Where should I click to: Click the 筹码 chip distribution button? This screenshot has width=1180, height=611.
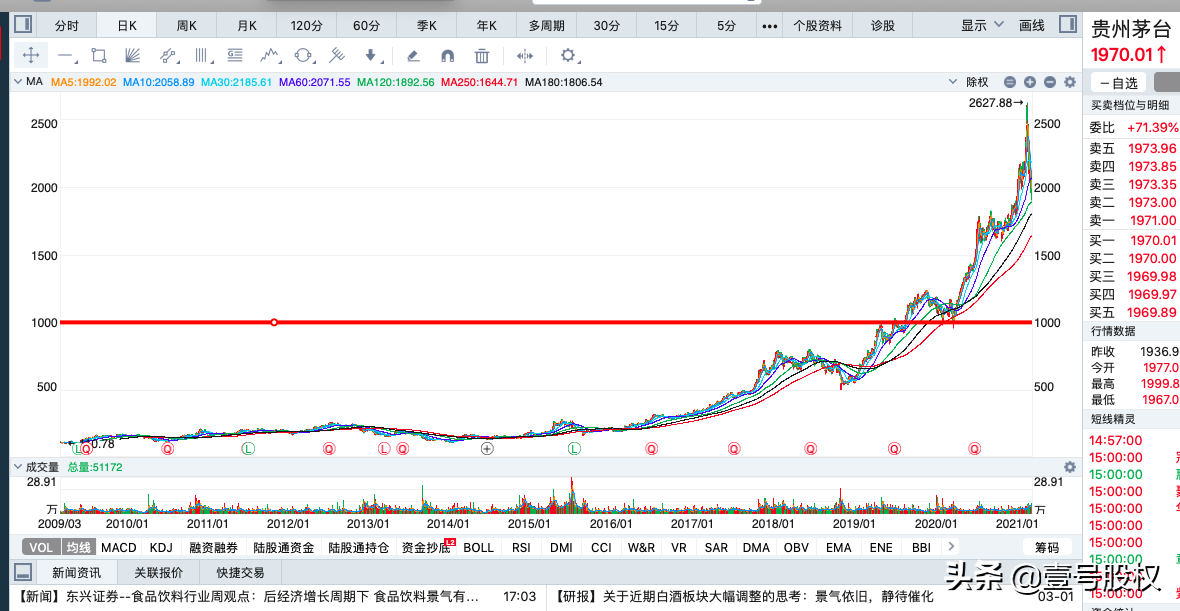[x=1047, y=547]
